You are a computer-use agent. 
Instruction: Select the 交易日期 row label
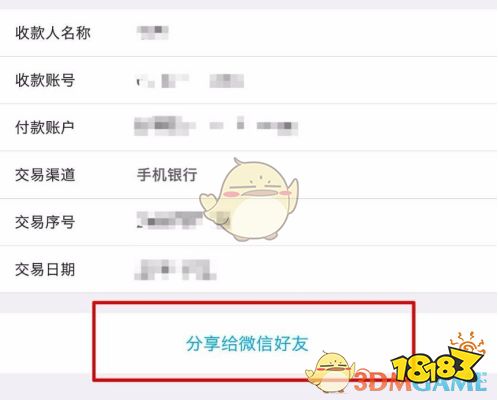pyautogui.click(x=45, y=269)
